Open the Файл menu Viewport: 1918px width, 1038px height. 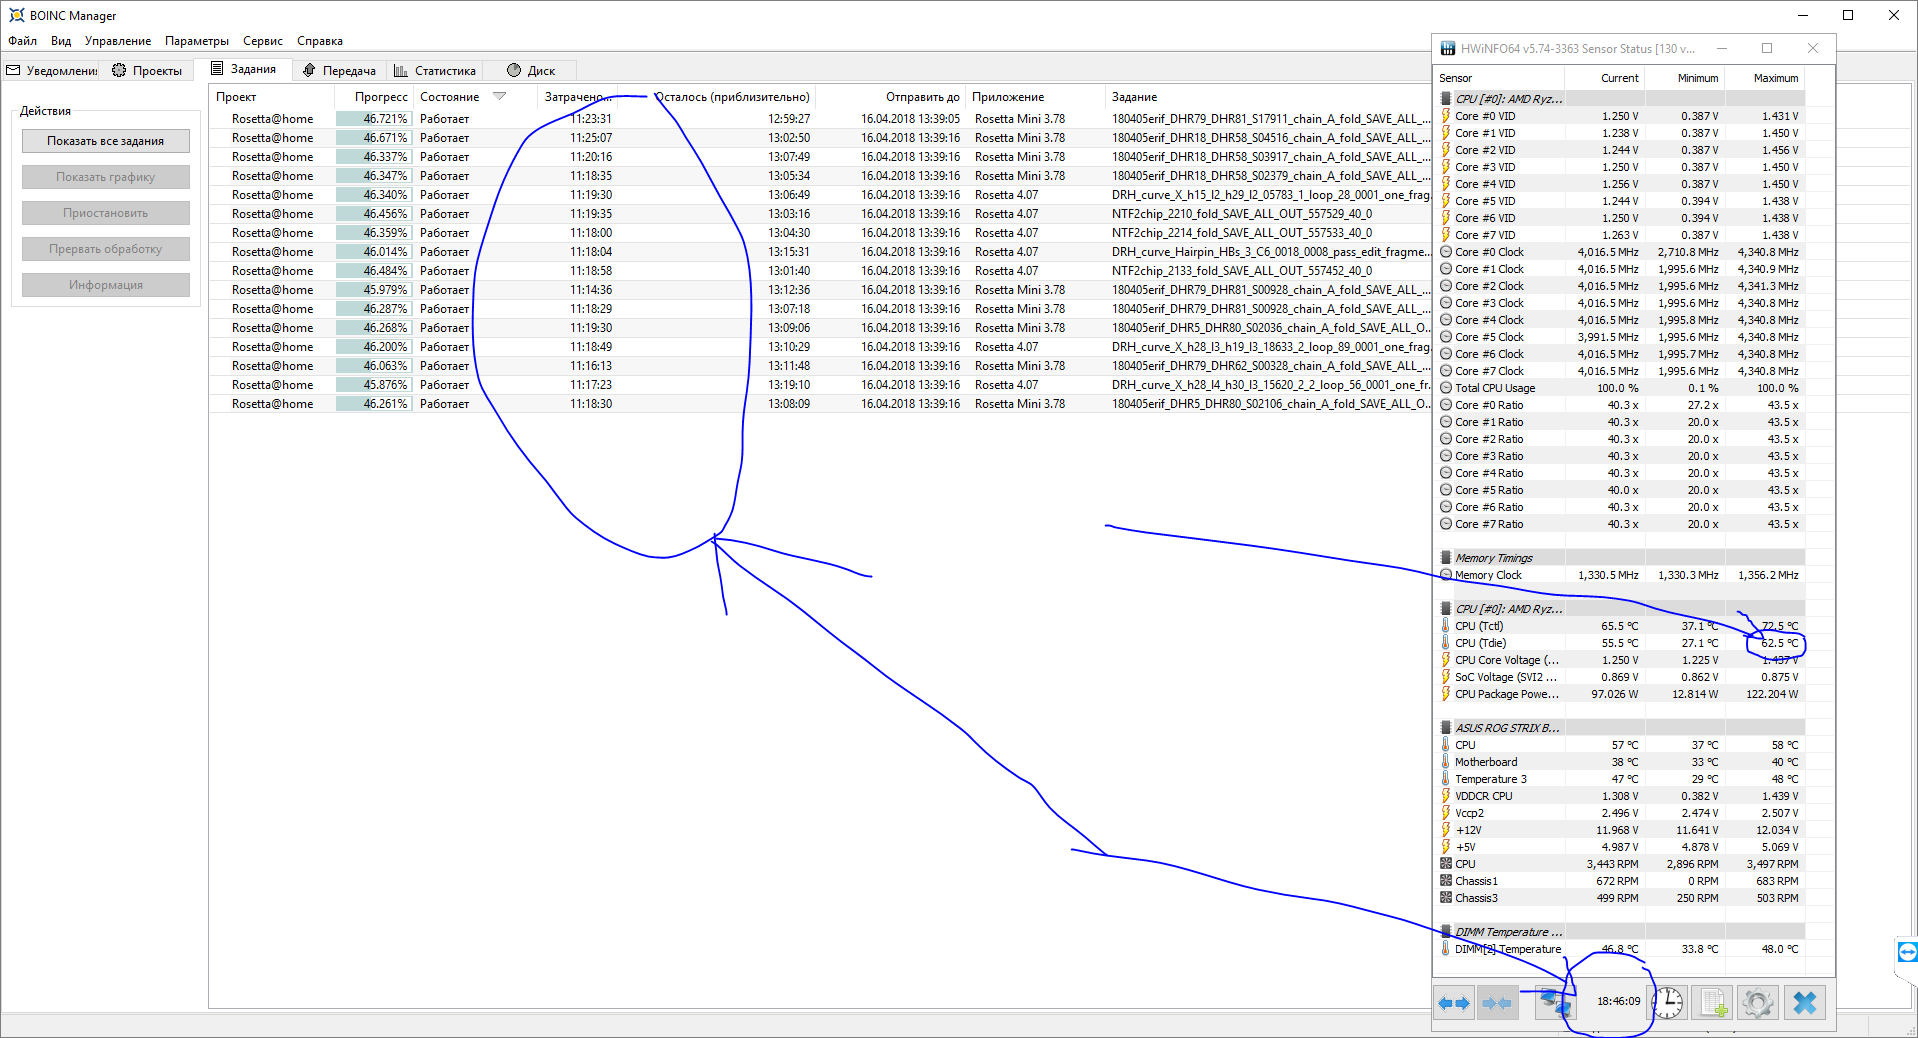[x=22, y=41]
